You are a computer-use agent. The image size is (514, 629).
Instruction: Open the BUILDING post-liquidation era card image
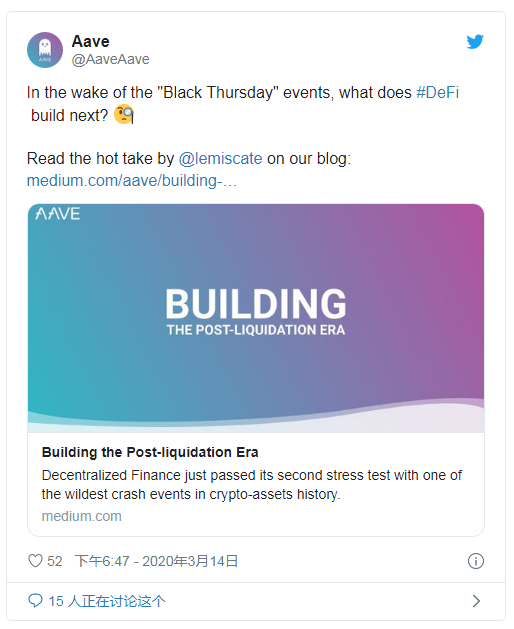256,318
